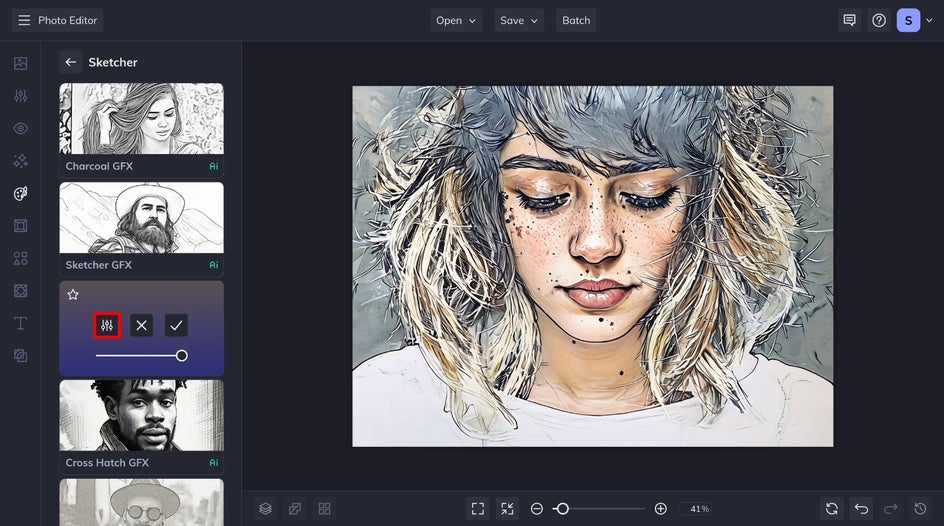Go back from the Sketcher panel
The height and width of the screenshot is (526, 944).
click(70, 62)
